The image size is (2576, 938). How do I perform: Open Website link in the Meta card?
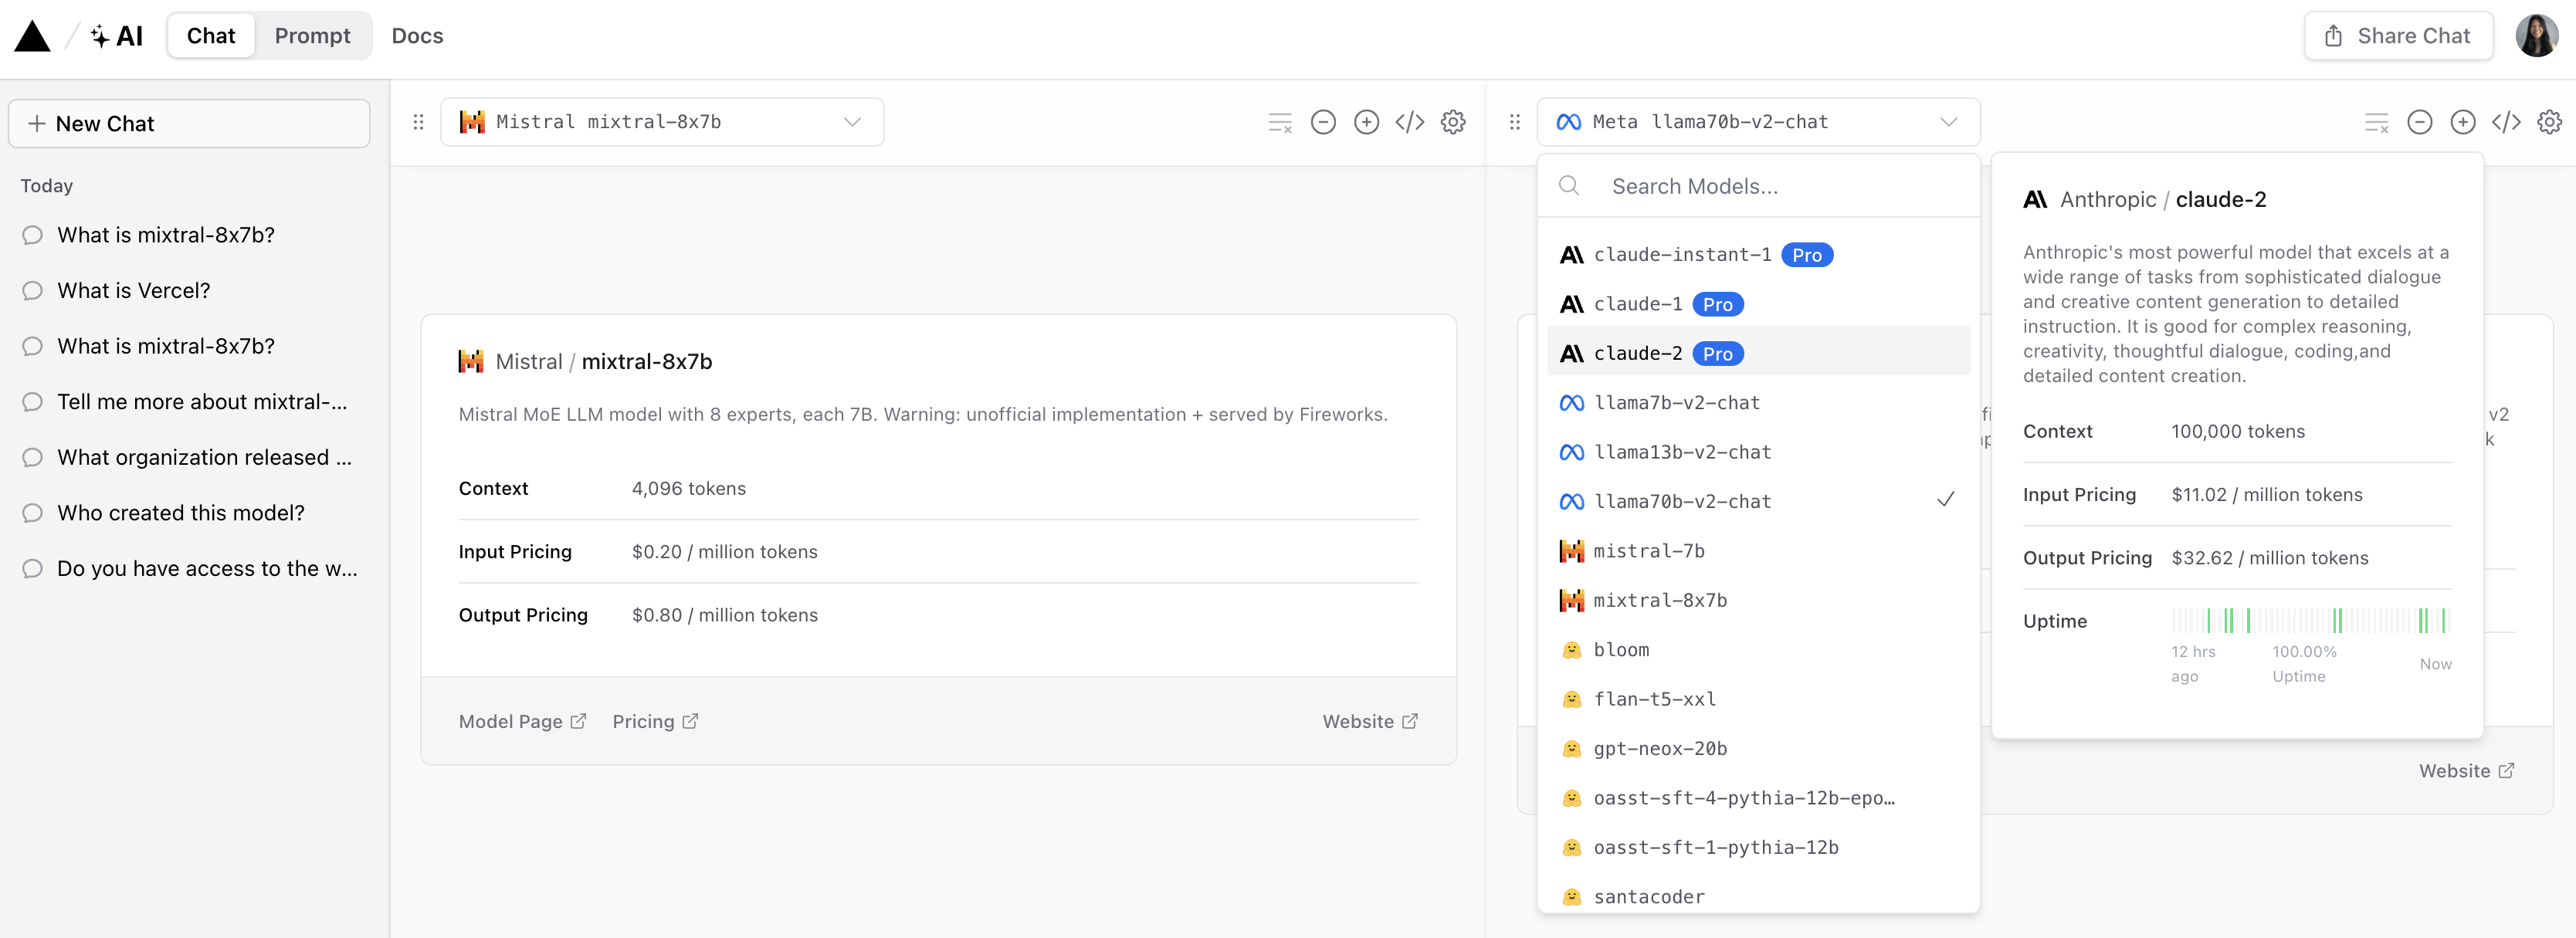tap(2466, 771)
